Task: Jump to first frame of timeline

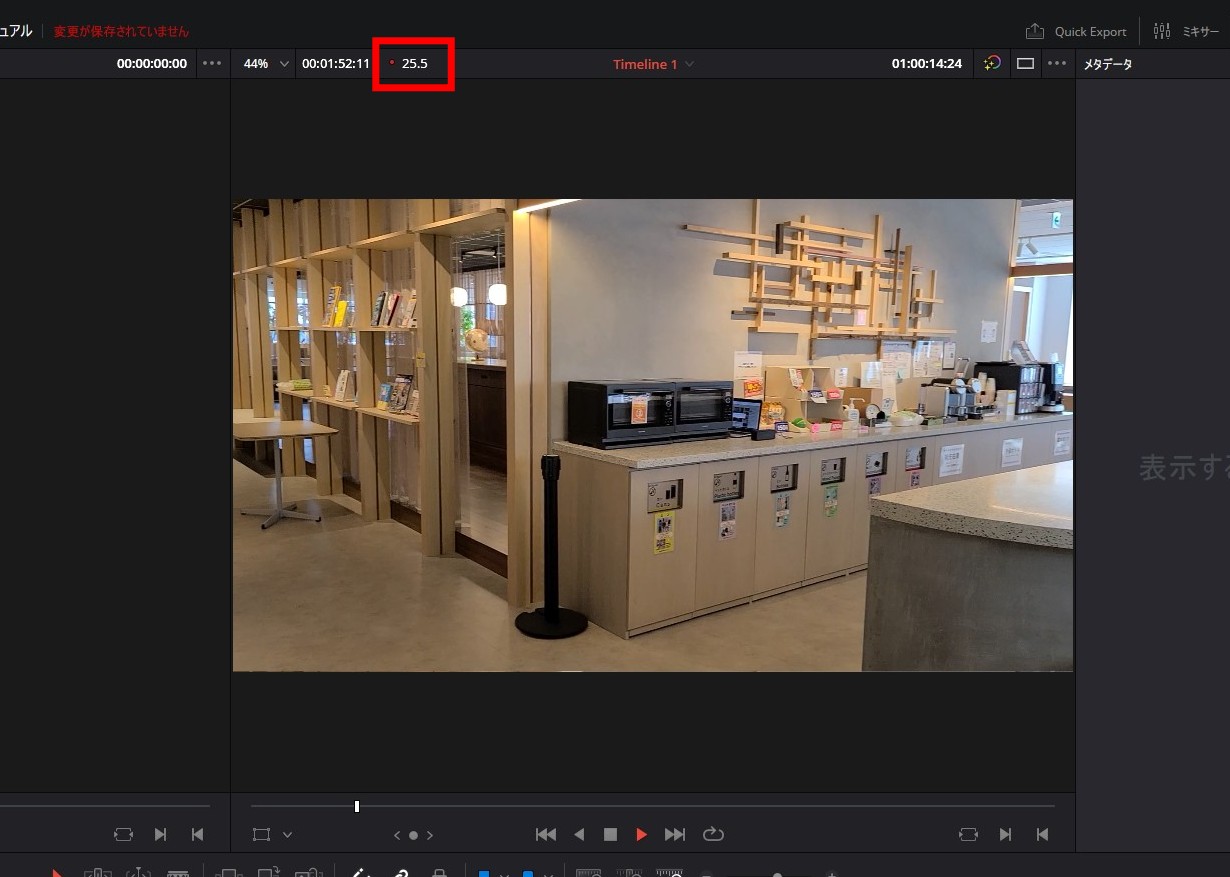Action: (545, 834)
